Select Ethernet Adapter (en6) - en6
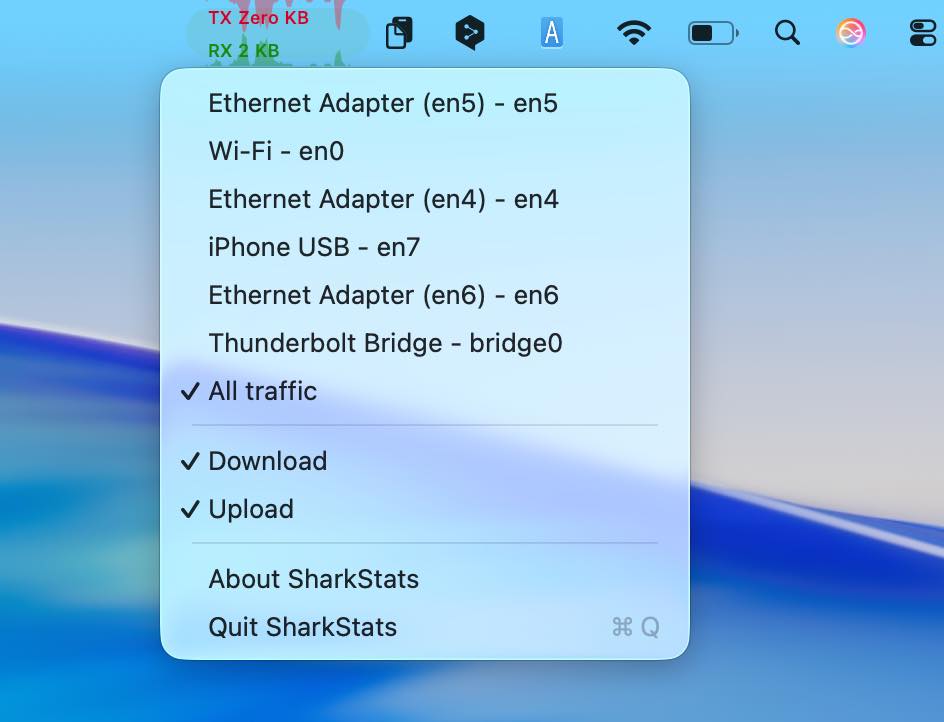The image size is (944, 722). 424,295
